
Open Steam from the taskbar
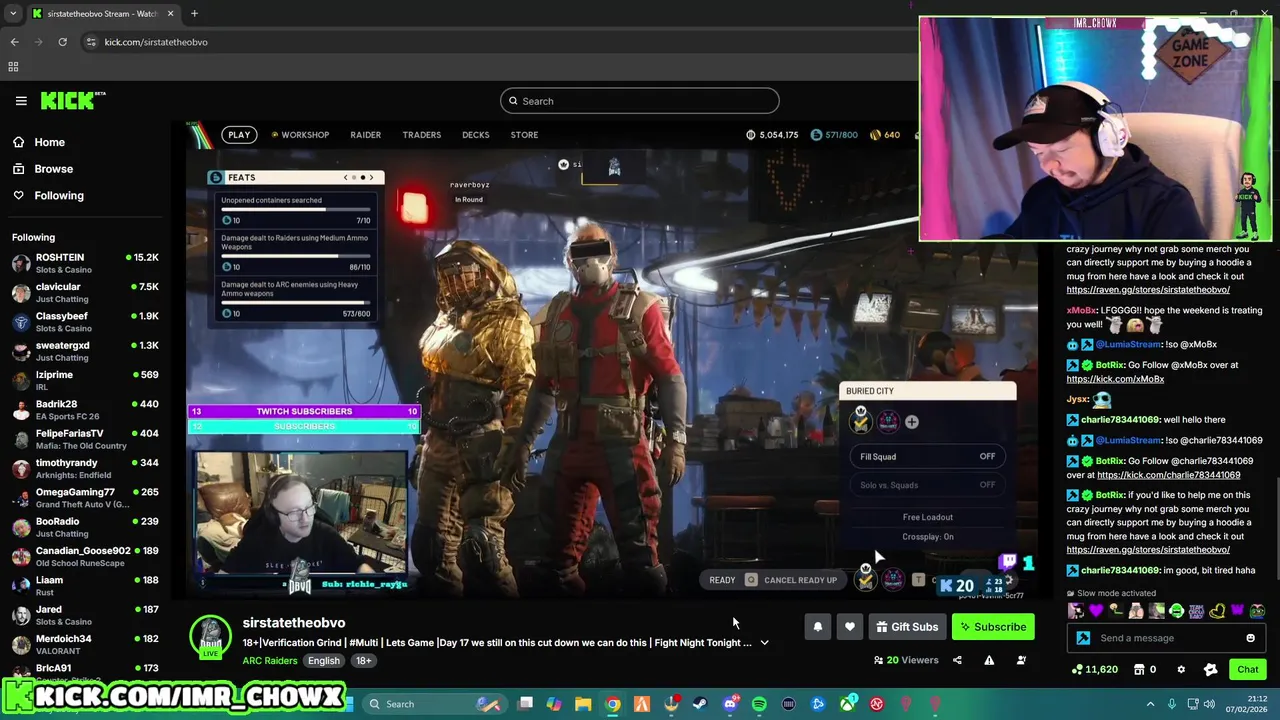[700, 704]
